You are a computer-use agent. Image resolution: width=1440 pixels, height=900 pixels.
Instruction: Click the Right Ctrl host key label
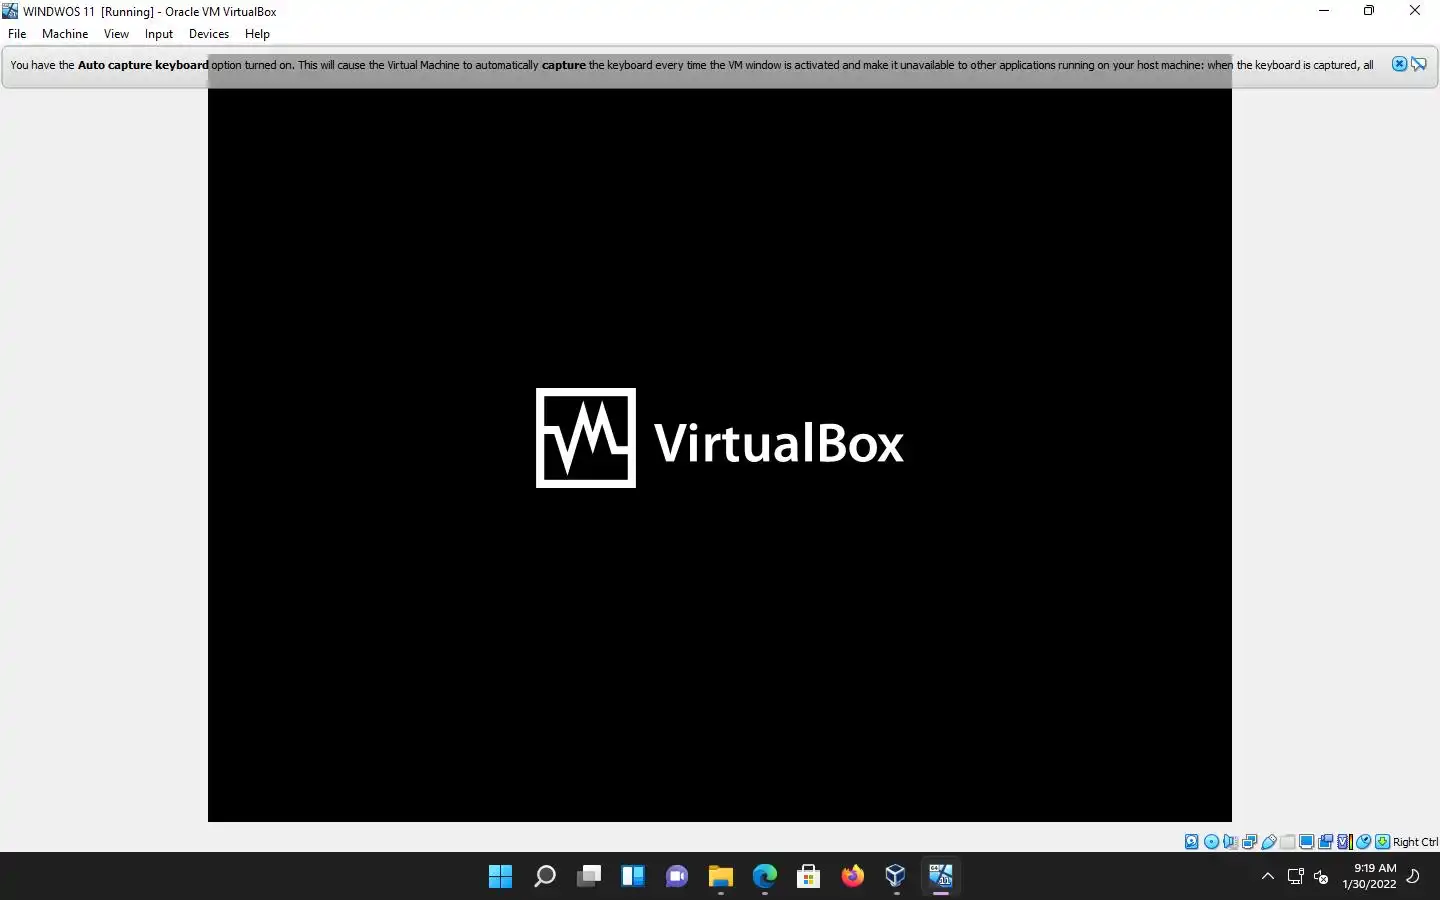(1415, 842)
